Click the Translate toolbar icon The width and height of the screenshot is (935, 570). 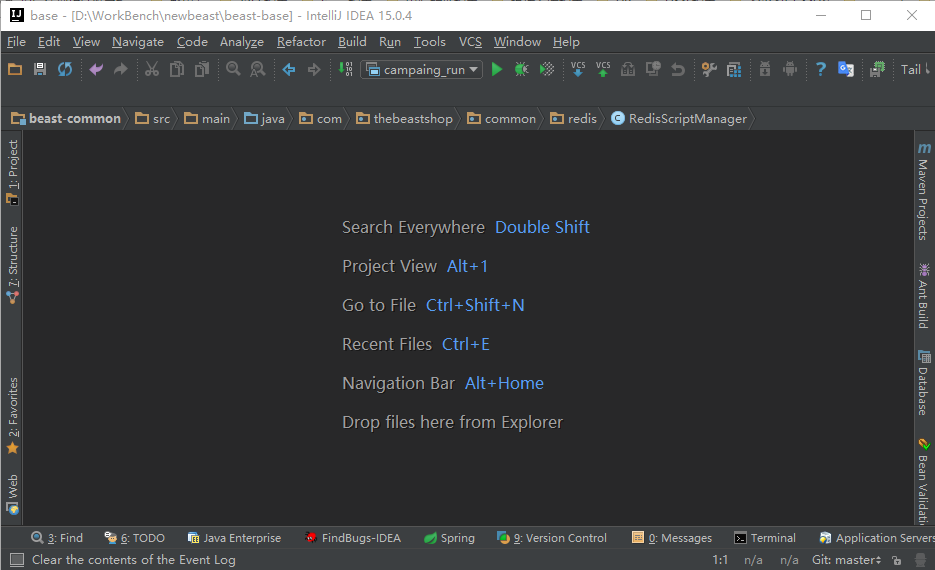tap(846, 70)
